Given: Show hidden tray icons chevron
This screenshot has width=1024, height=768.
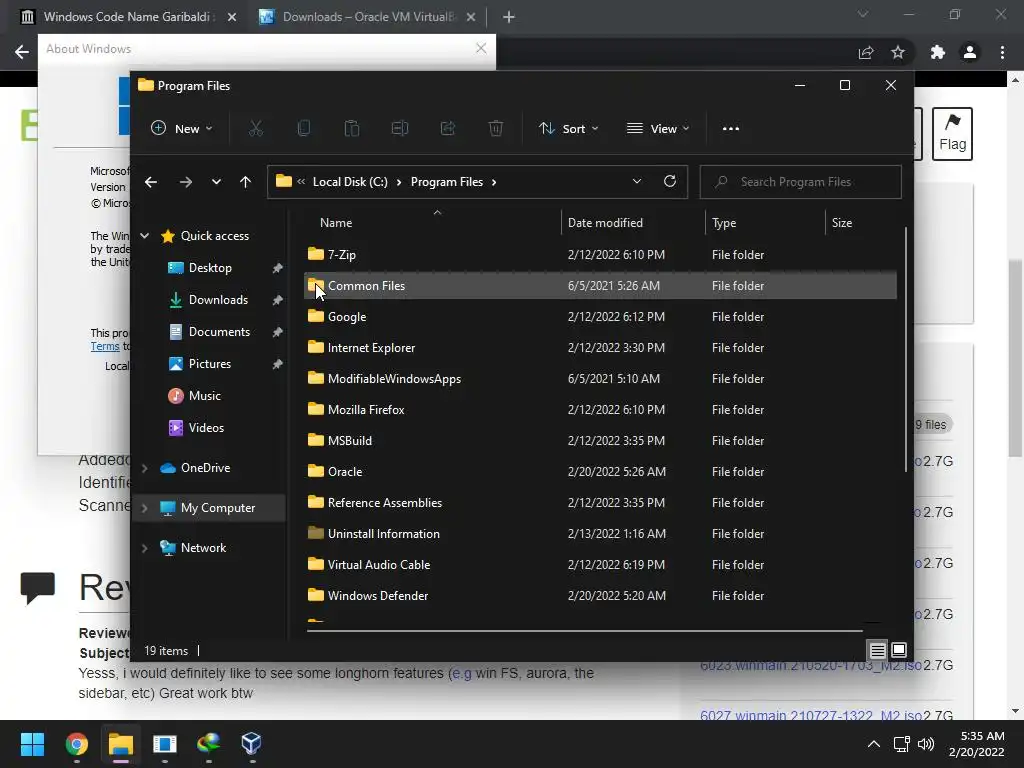Looking at the screenshot, I should [874, 744].
